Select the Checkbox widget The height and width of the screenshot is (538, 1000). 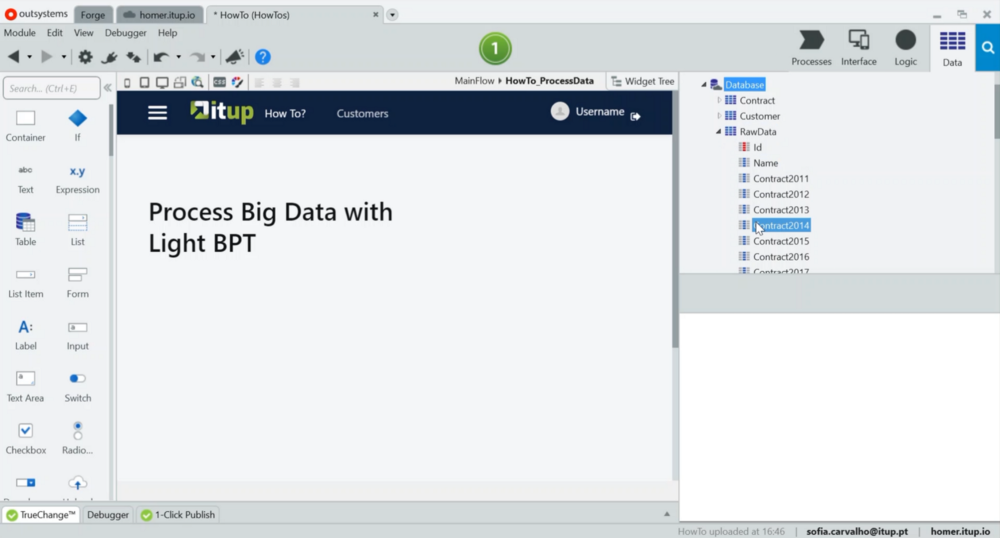tap(26, 439)
